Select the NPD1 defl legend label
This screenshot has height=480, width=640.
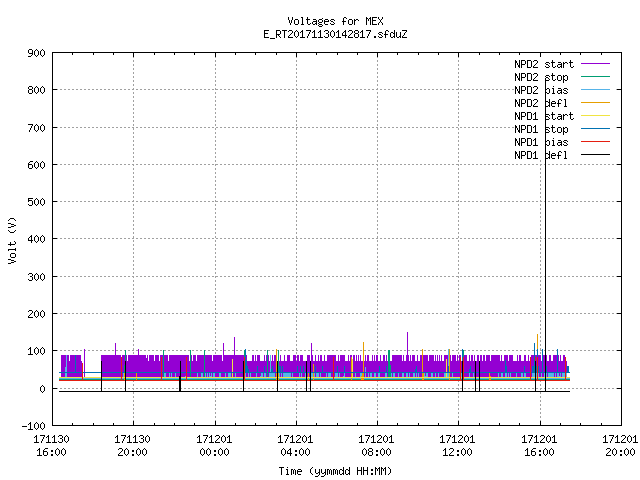click(x=541, y=155)
